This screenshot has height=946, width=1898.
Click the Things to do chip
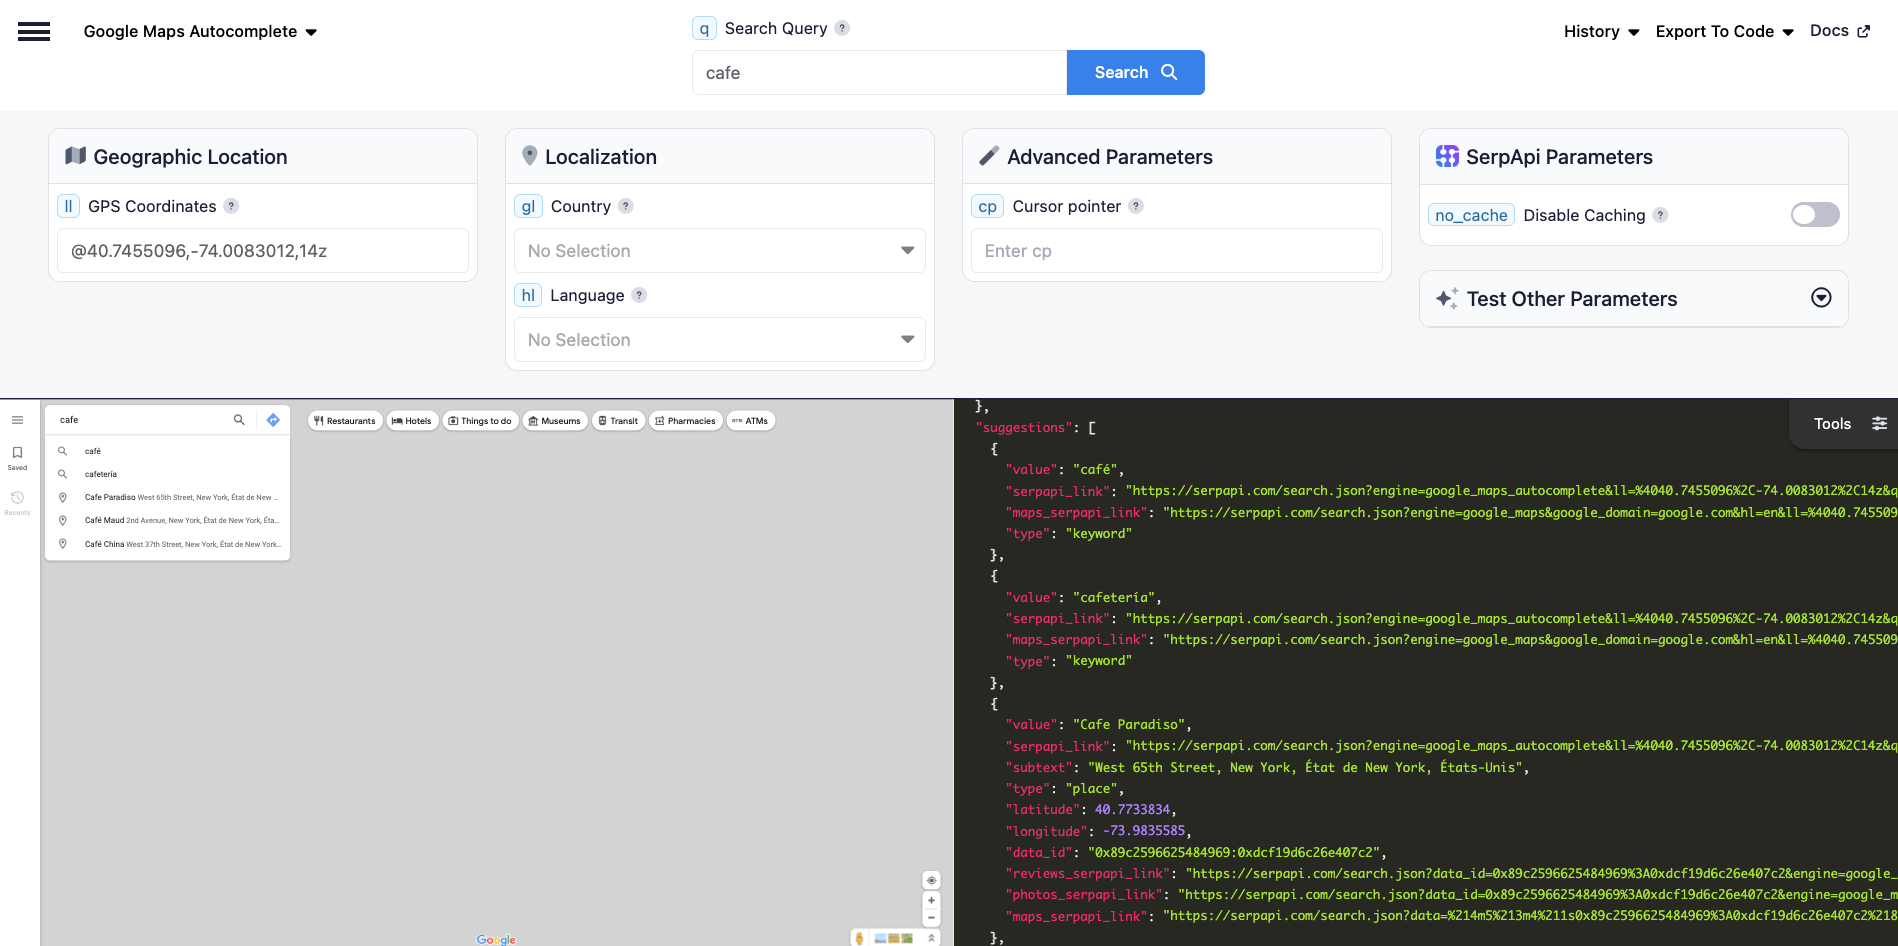click(x=480, y=421)
